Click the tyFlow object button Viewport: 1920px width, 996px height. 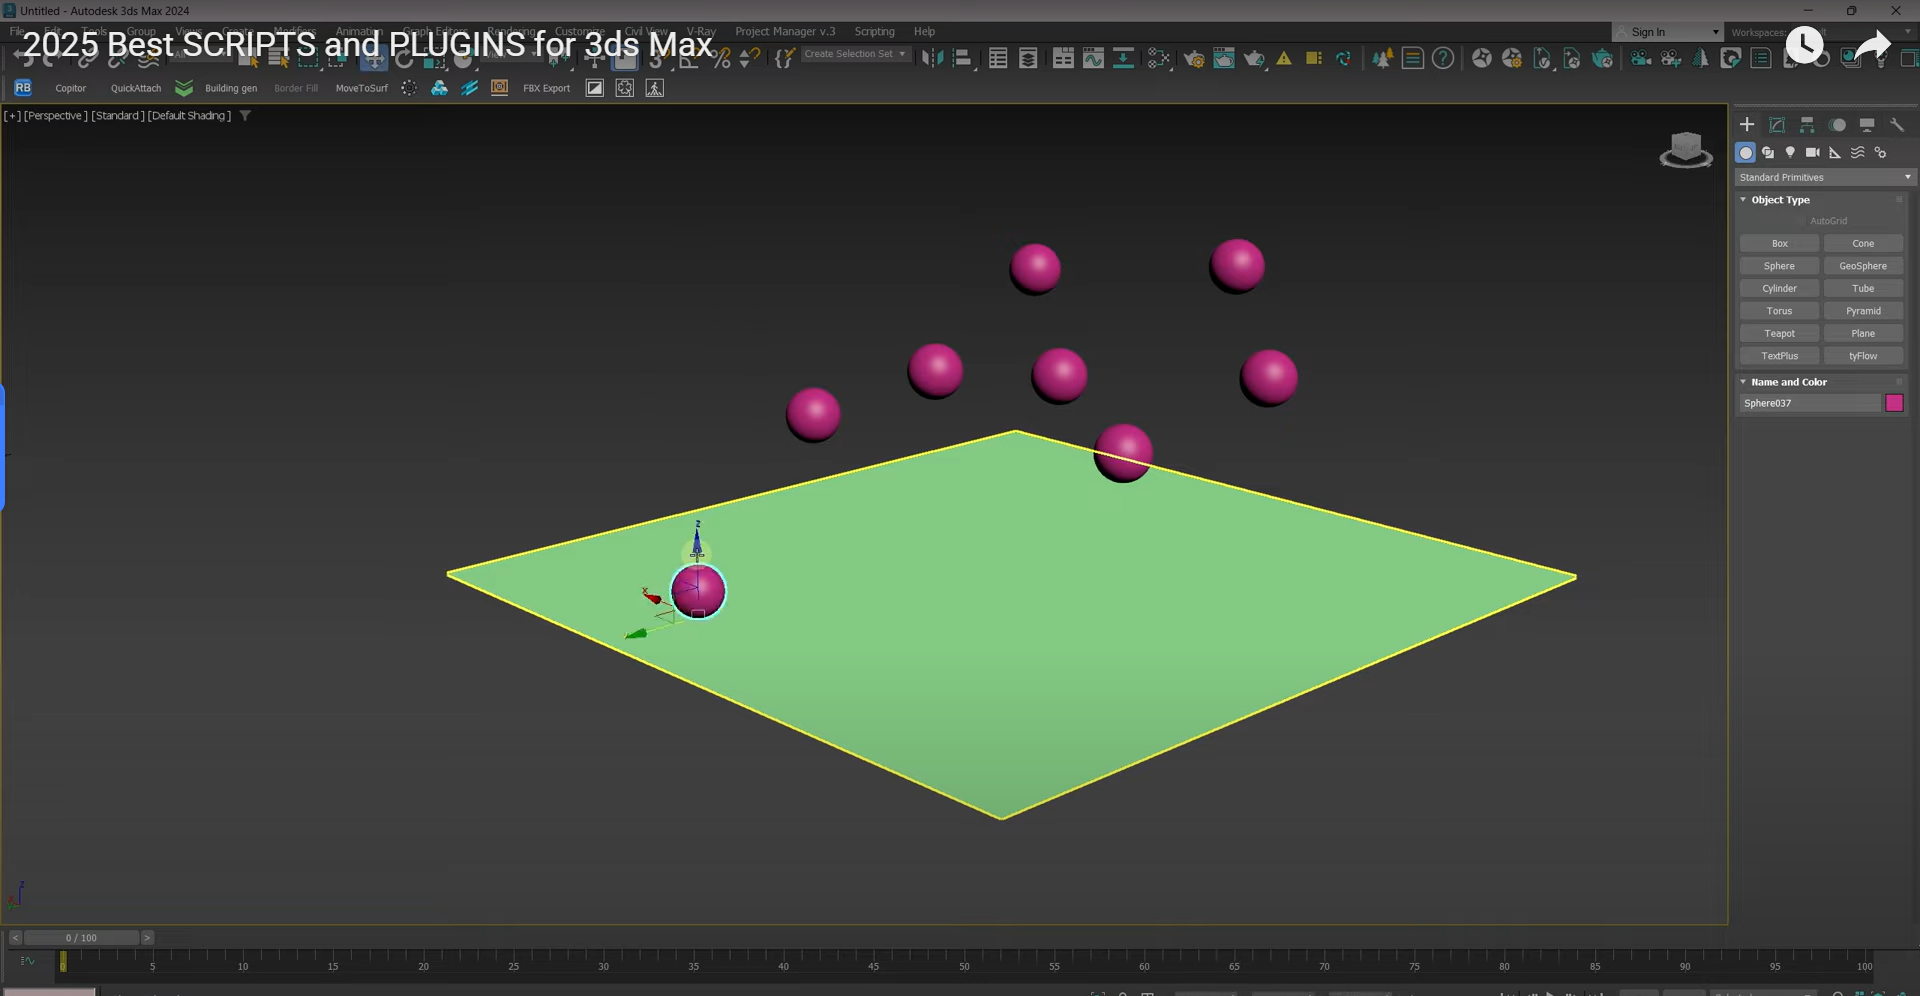[1863, 356]
